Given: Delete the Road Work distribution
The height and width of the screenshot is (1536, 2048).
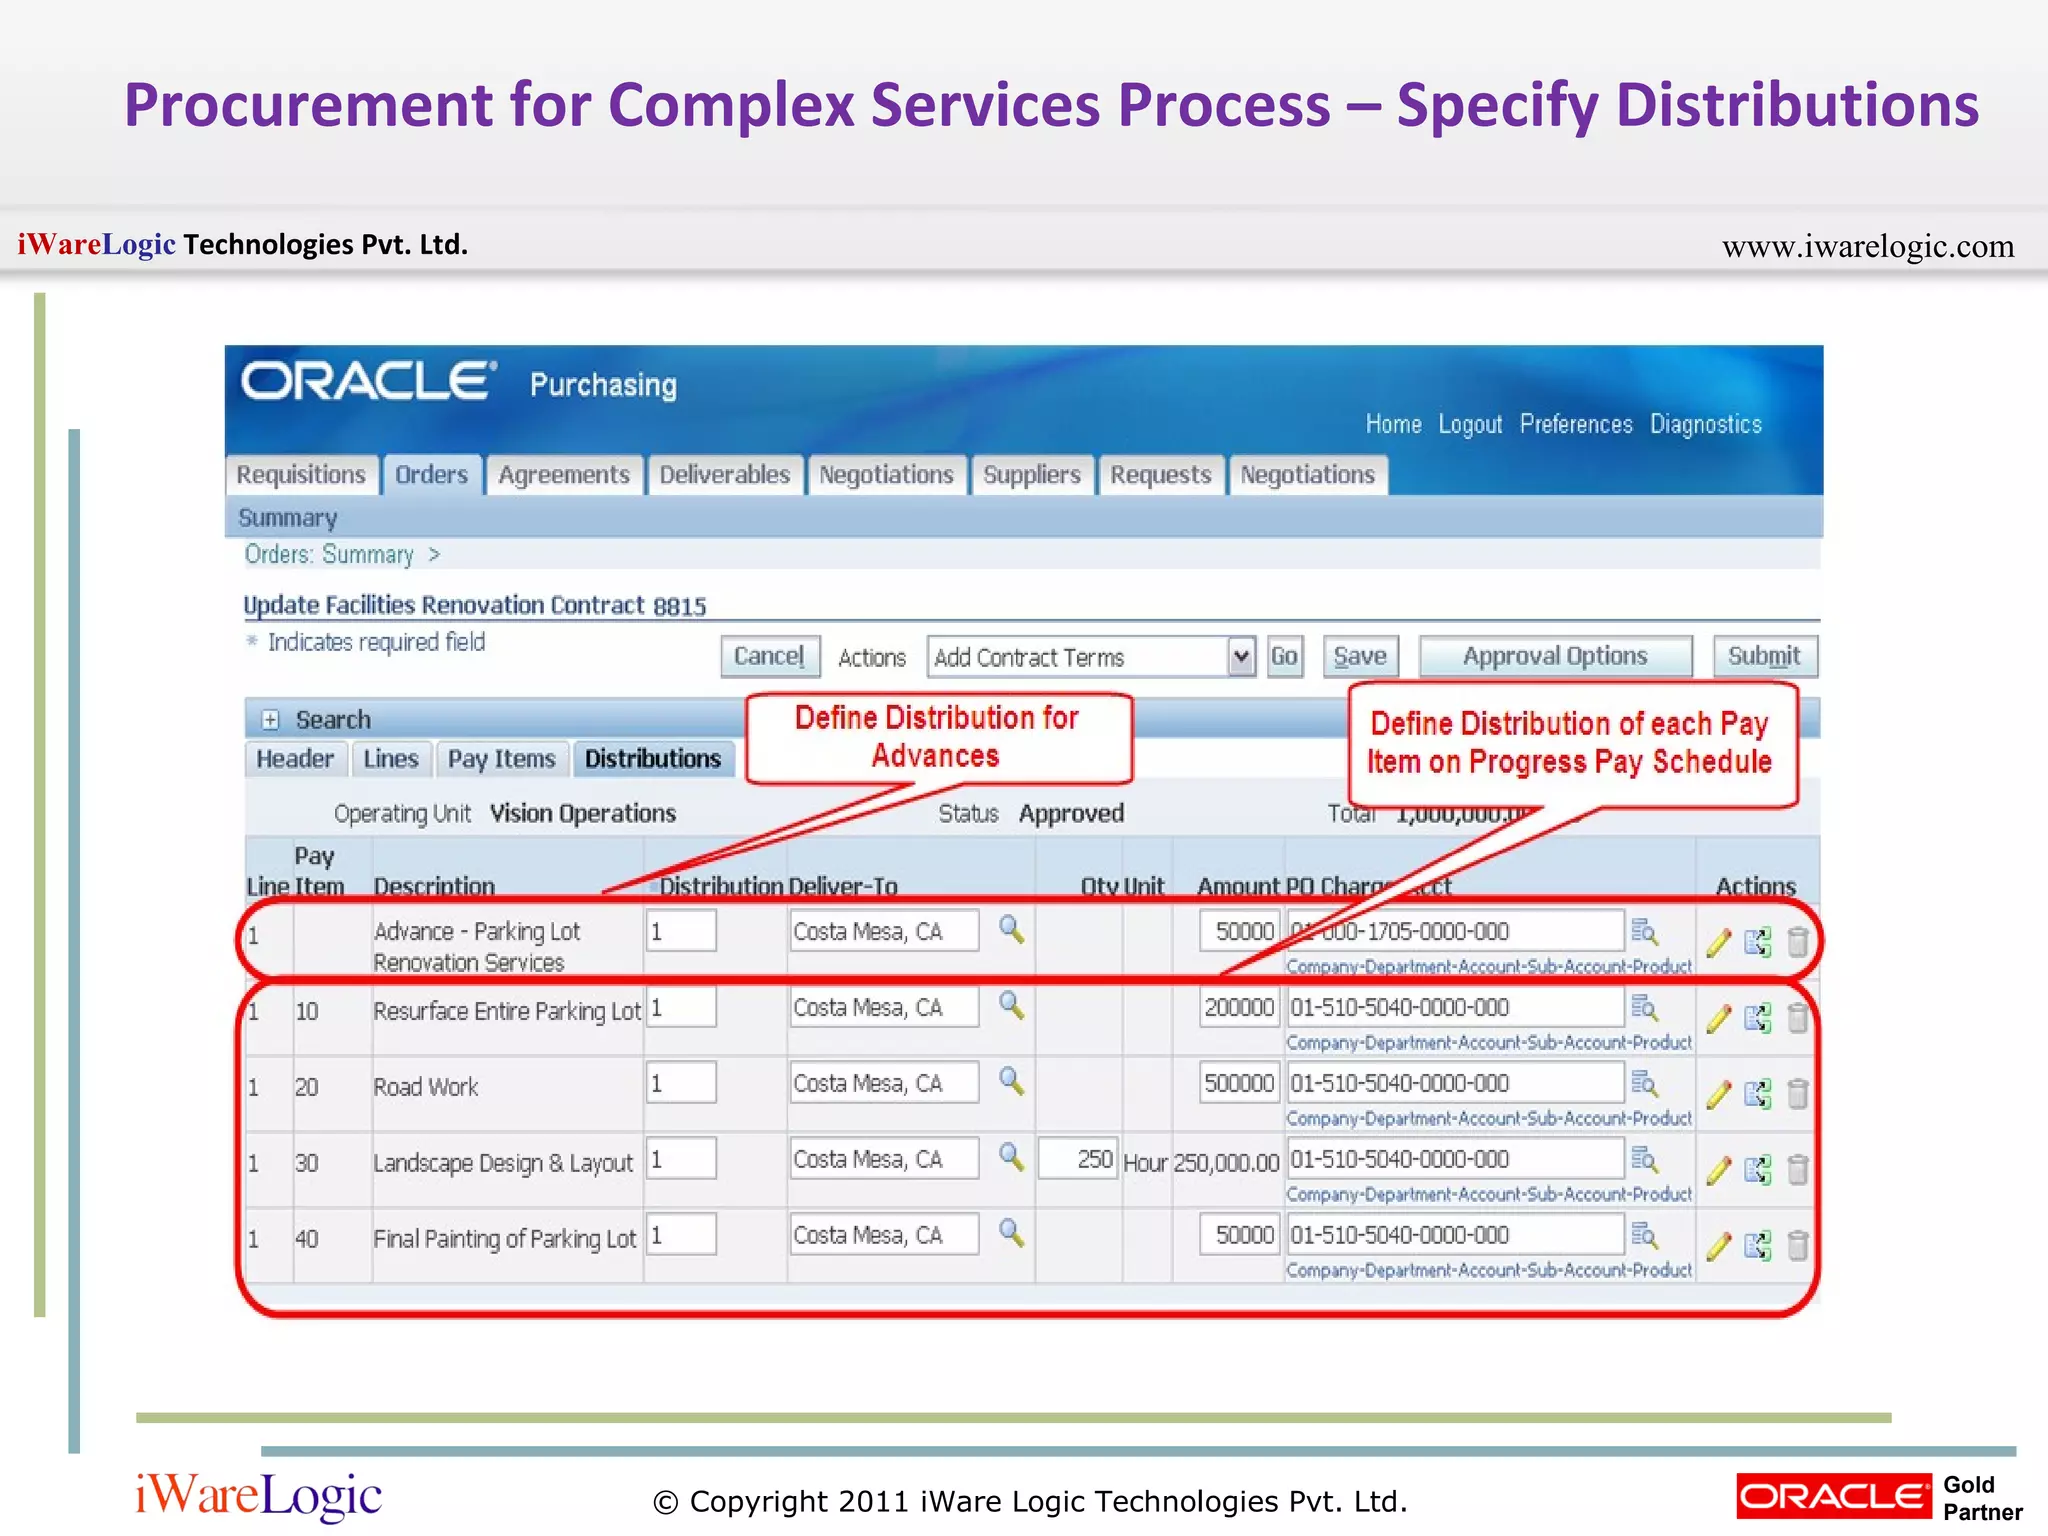Looking at the screenshot, I should click(1798, 1094).
